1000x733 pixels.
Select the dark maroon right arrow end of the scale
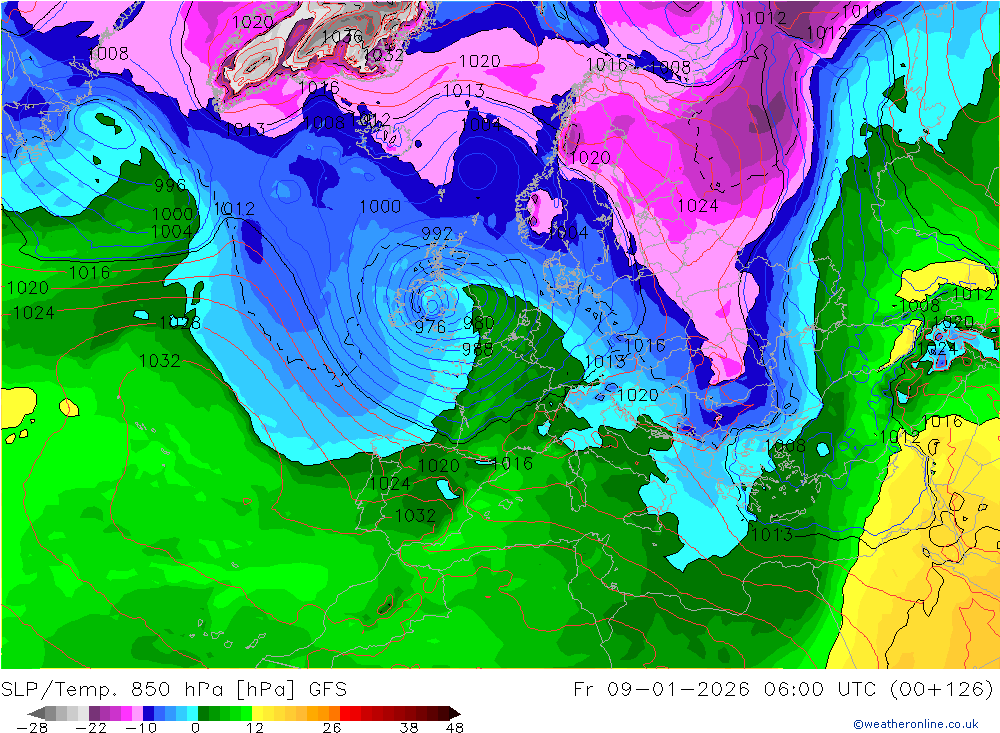pyautogui.click(x=455, y=713)
